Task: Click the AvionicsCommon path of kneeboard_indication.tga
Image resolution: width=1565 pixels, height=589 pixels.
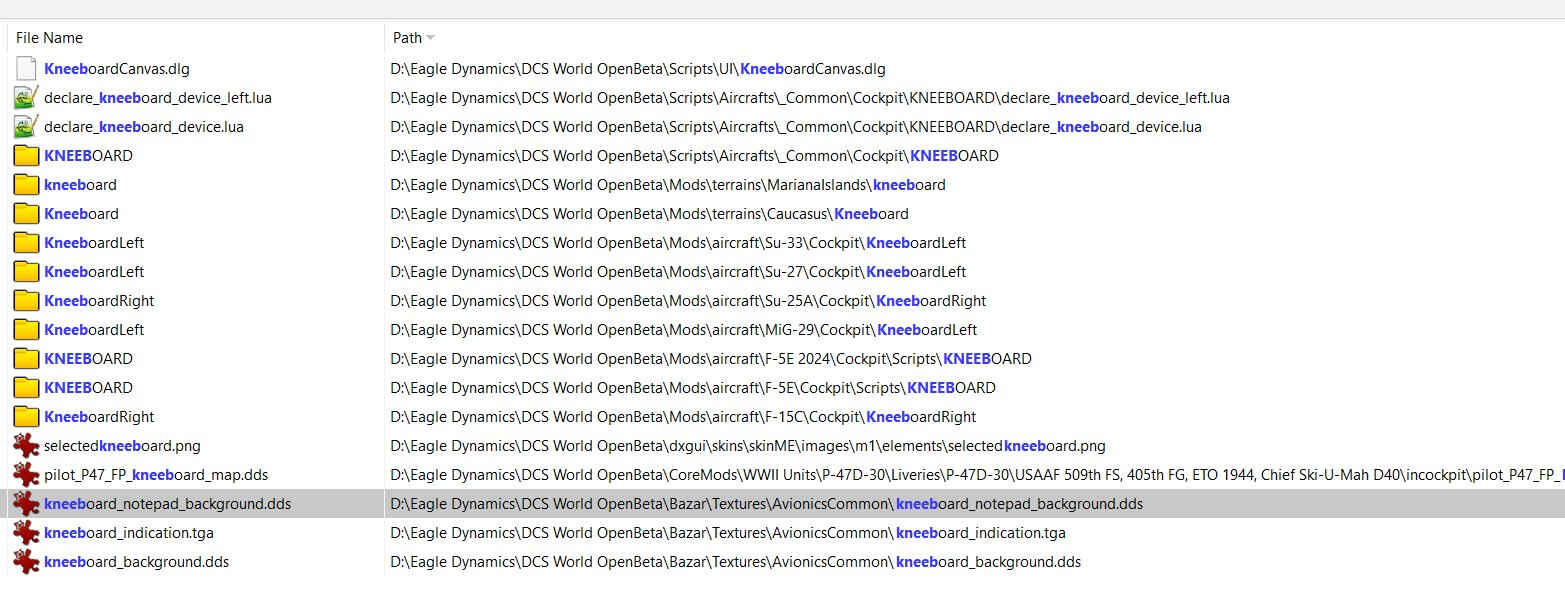Action: coord(728,533)
